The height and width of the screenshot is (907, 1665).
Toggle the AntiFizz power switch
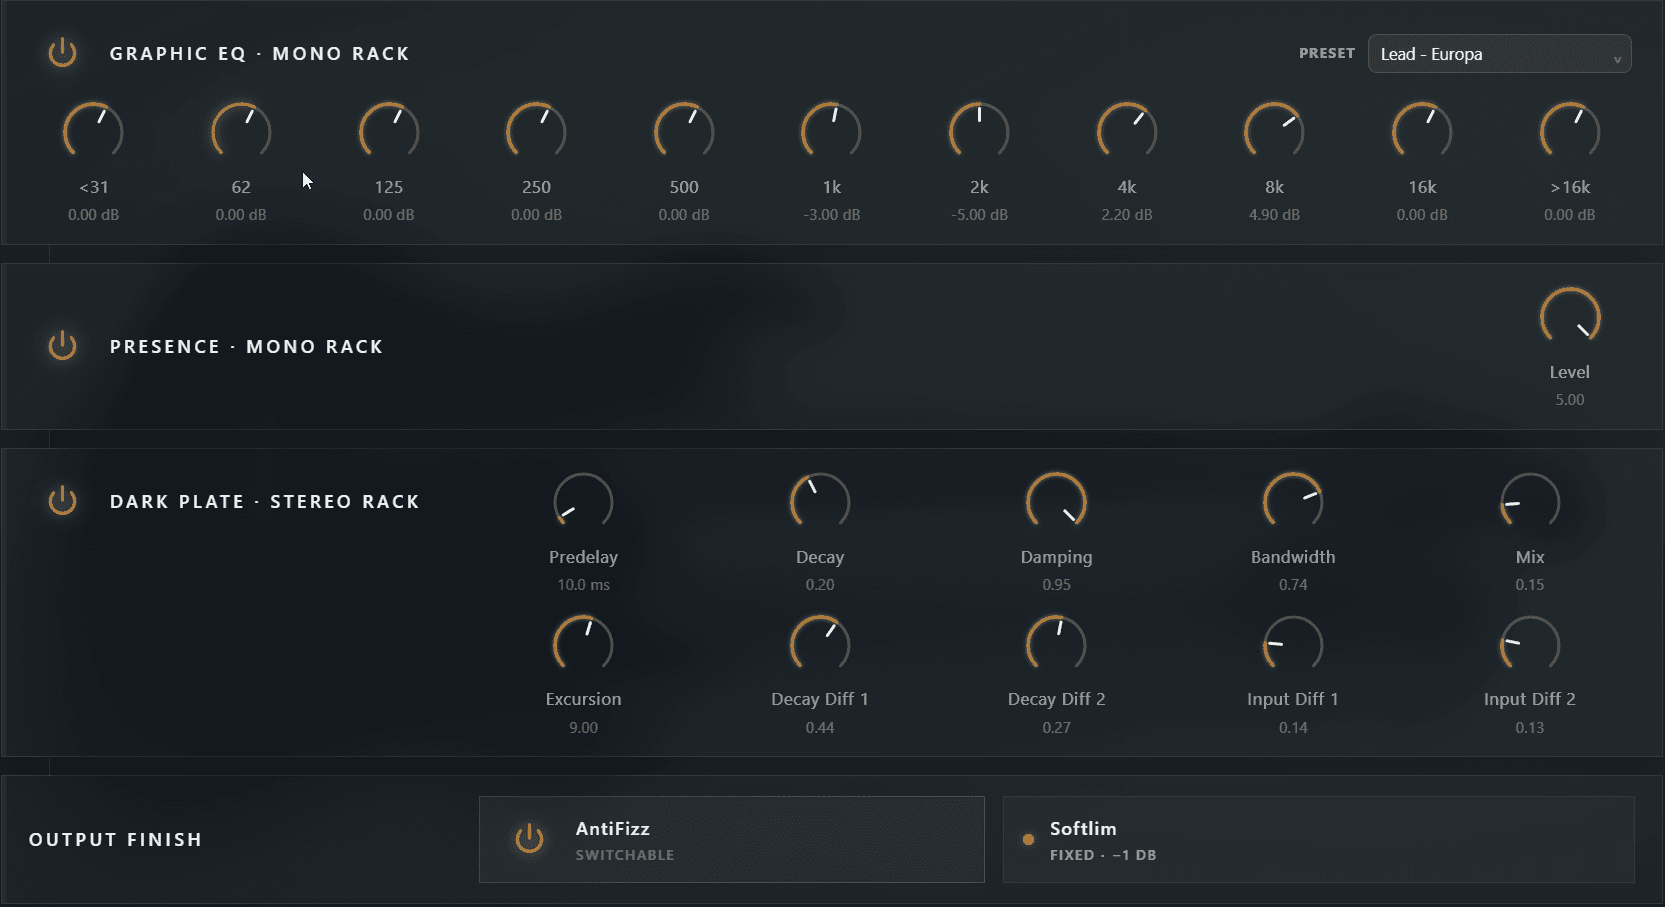[x=529, y=838]
